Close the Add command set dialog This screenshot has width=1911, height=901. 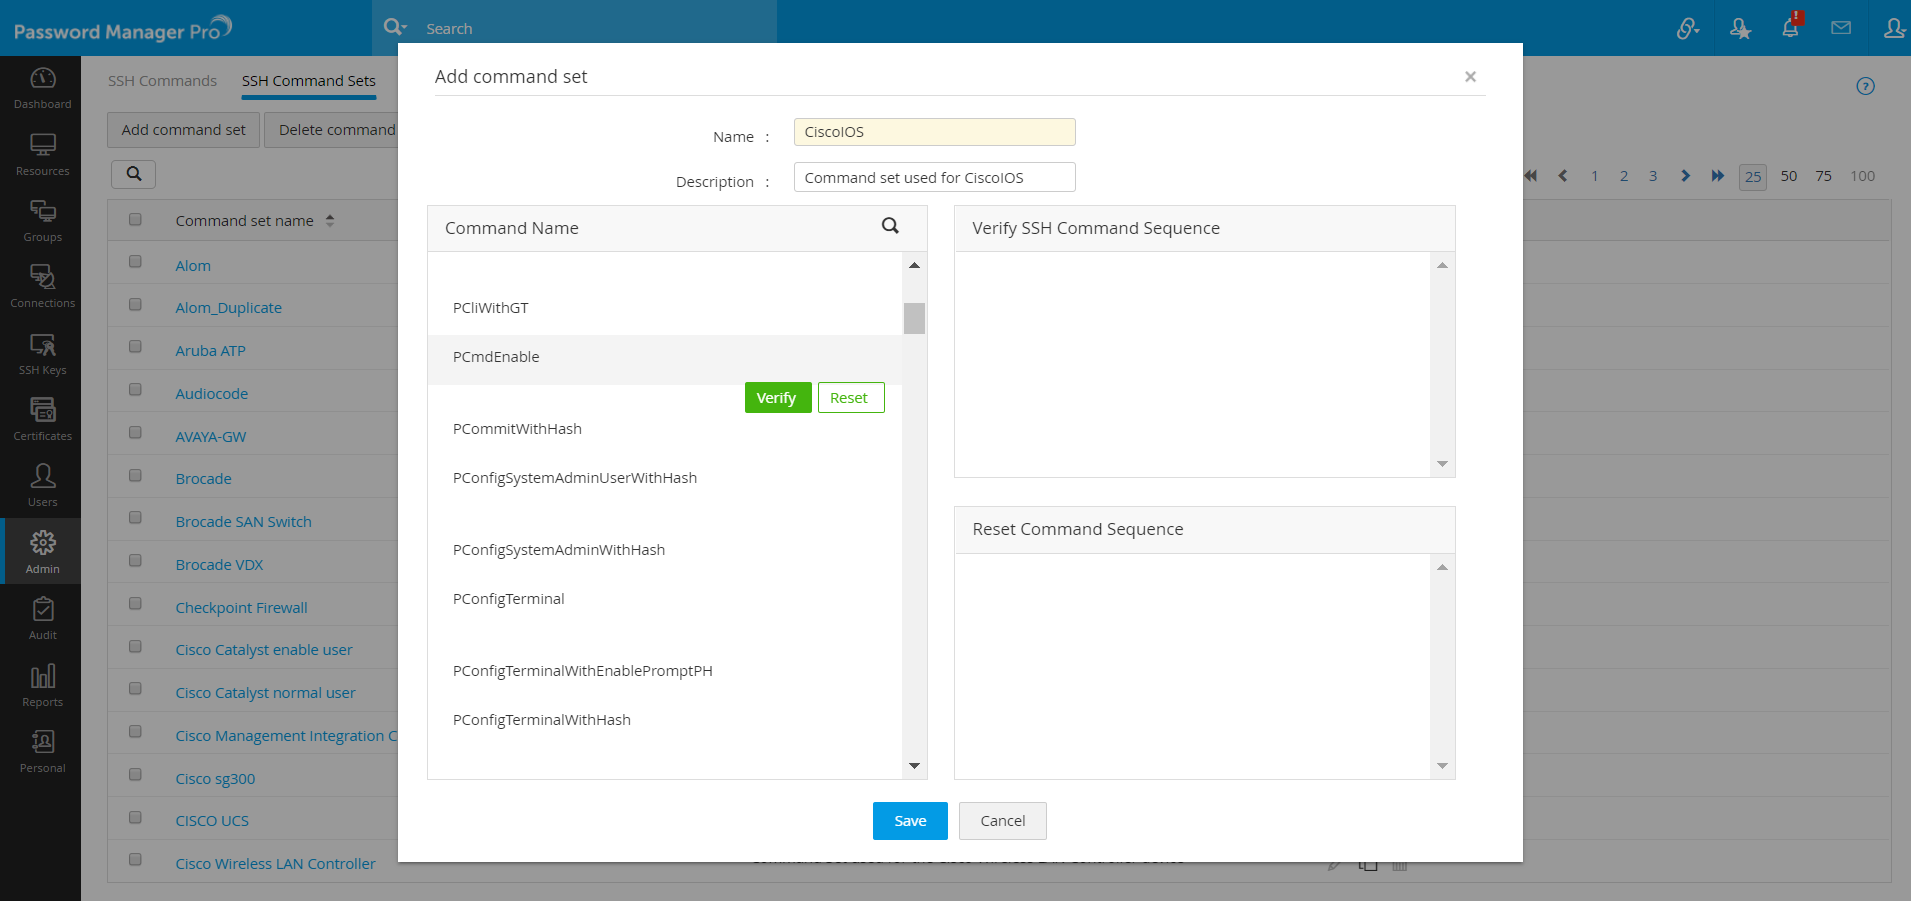point(1470,77)
